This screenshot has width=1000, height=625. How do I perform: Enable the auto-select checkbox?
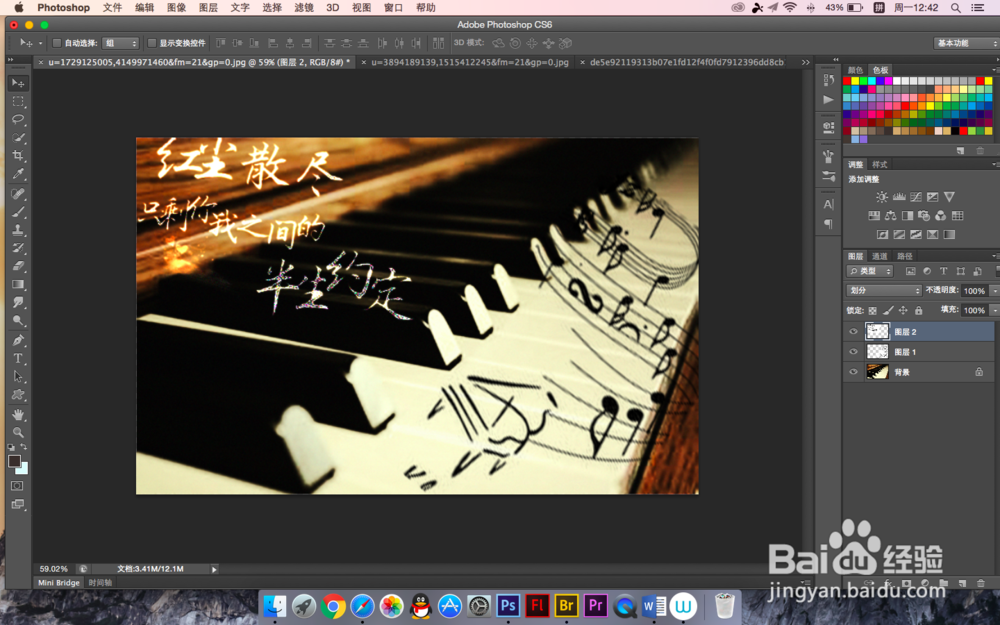pos(57,43)
